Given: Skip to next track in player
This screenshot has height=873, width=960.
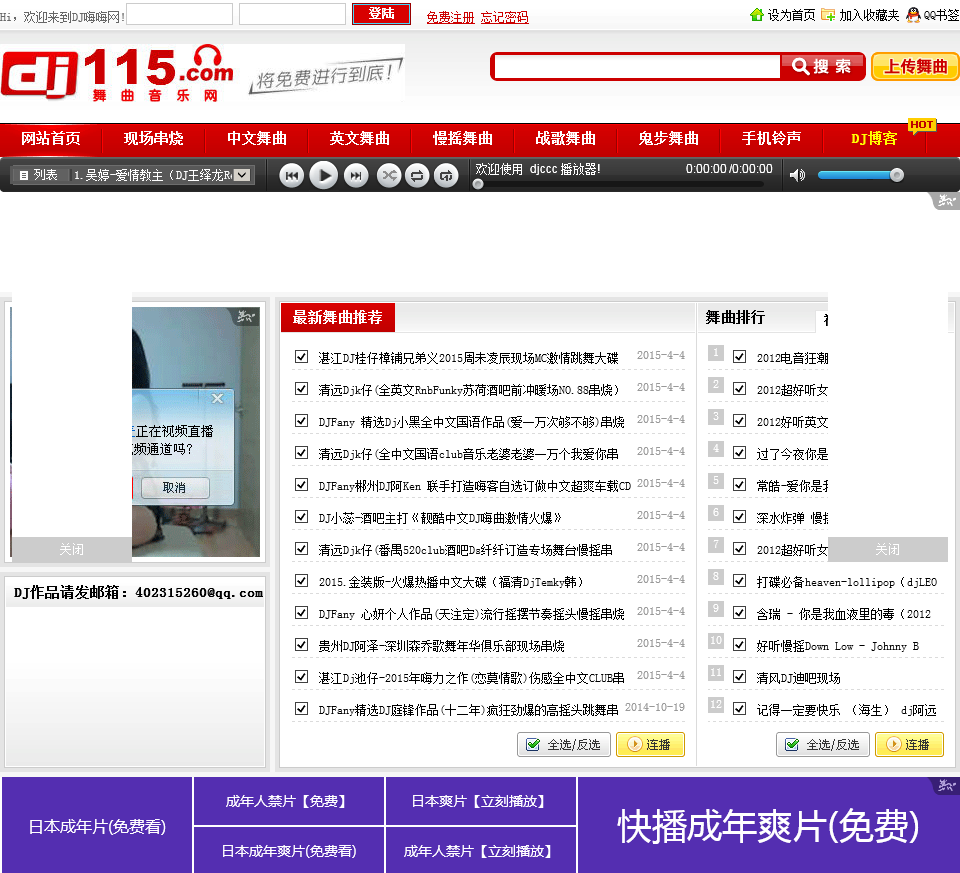Looking at the screenshot, I should click(x=356, y=176).
